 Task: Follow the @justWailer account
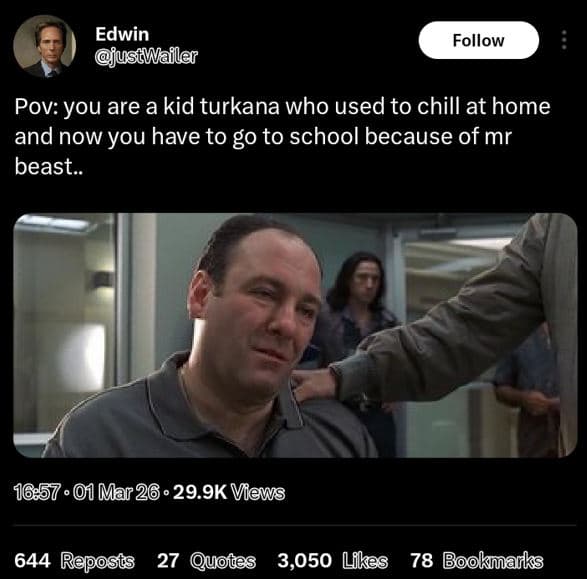(478, 40)
